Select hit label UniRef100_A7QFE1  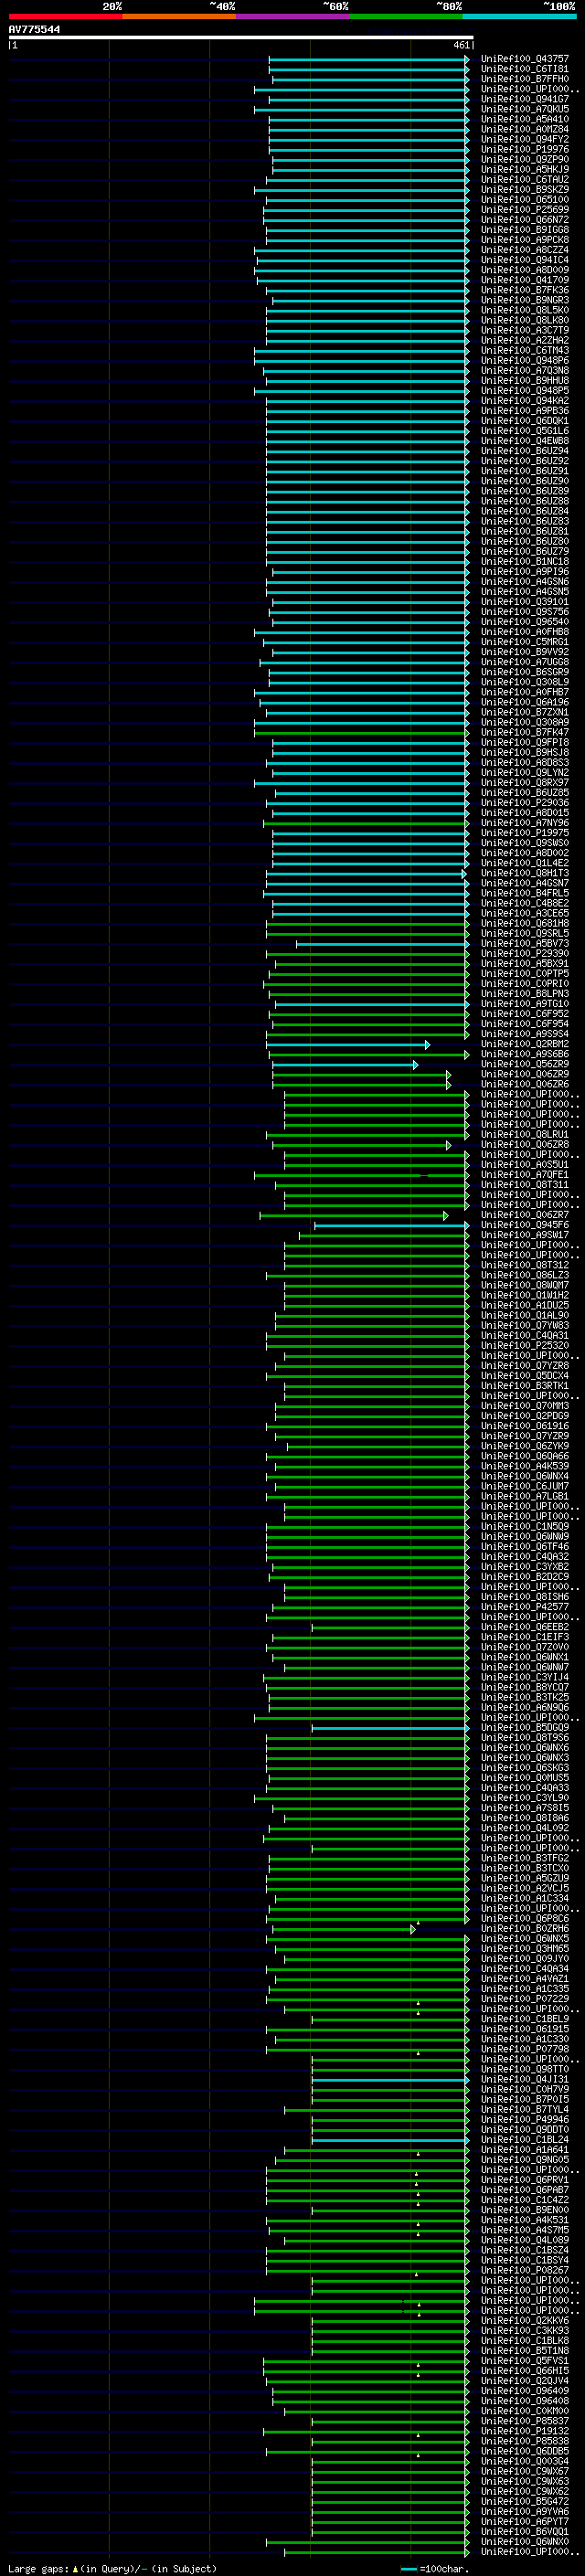[x=524, y=1175]
